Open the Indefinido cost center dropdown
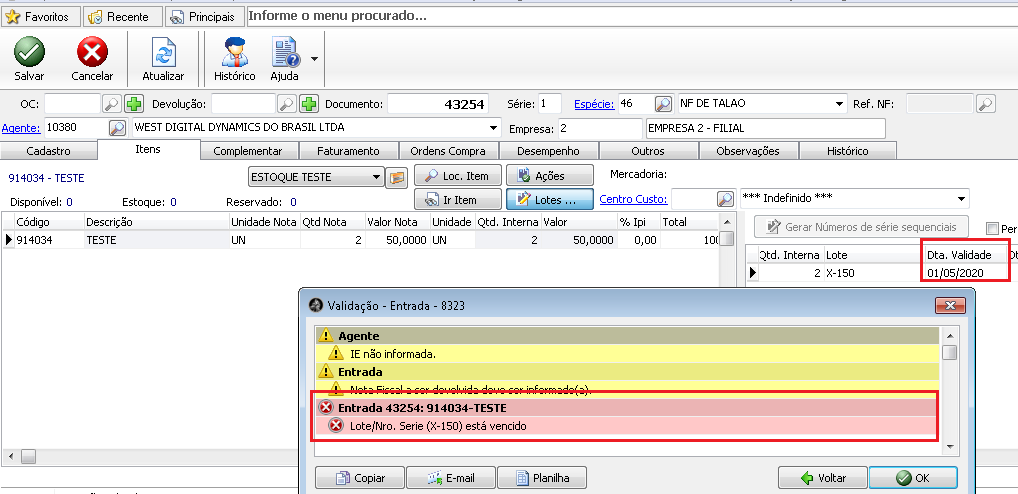Viewport: 1018px width, 494px height. 962,199
